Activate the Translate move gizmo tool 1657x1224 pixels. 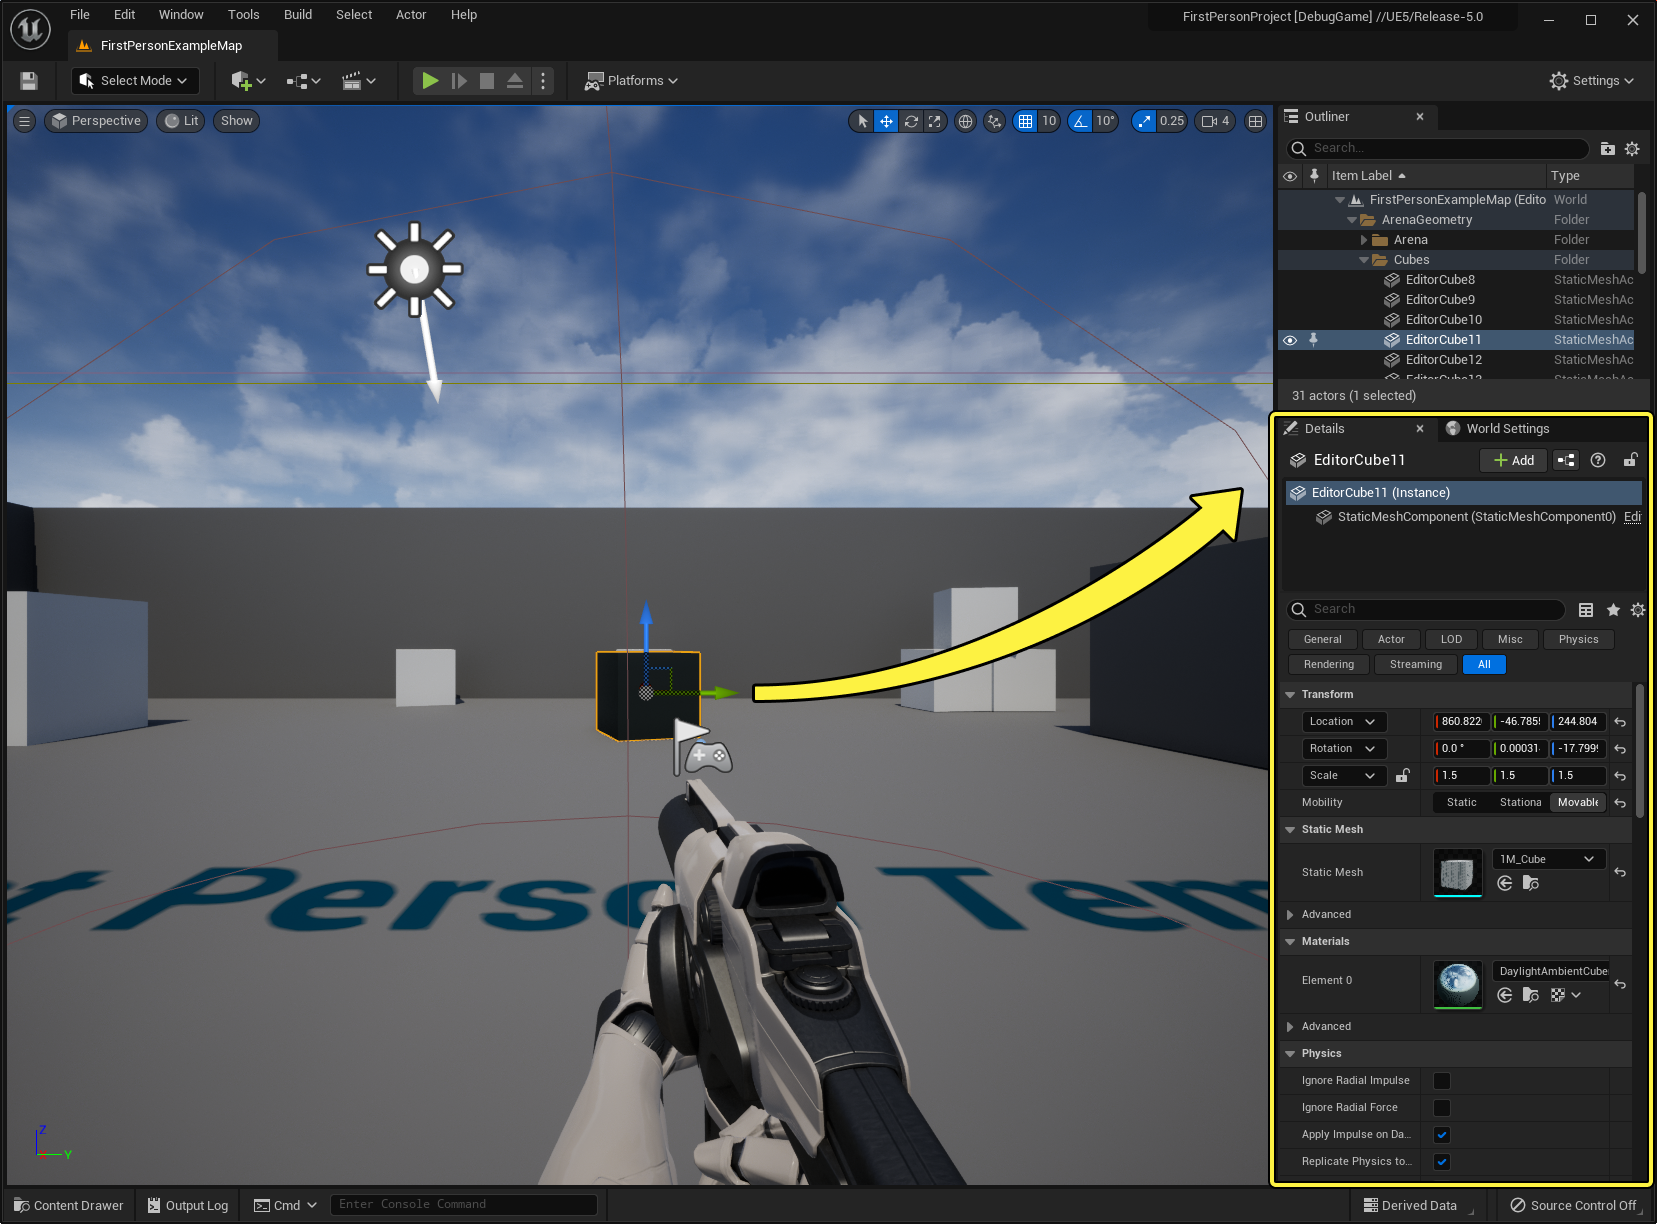coord(886,121)
